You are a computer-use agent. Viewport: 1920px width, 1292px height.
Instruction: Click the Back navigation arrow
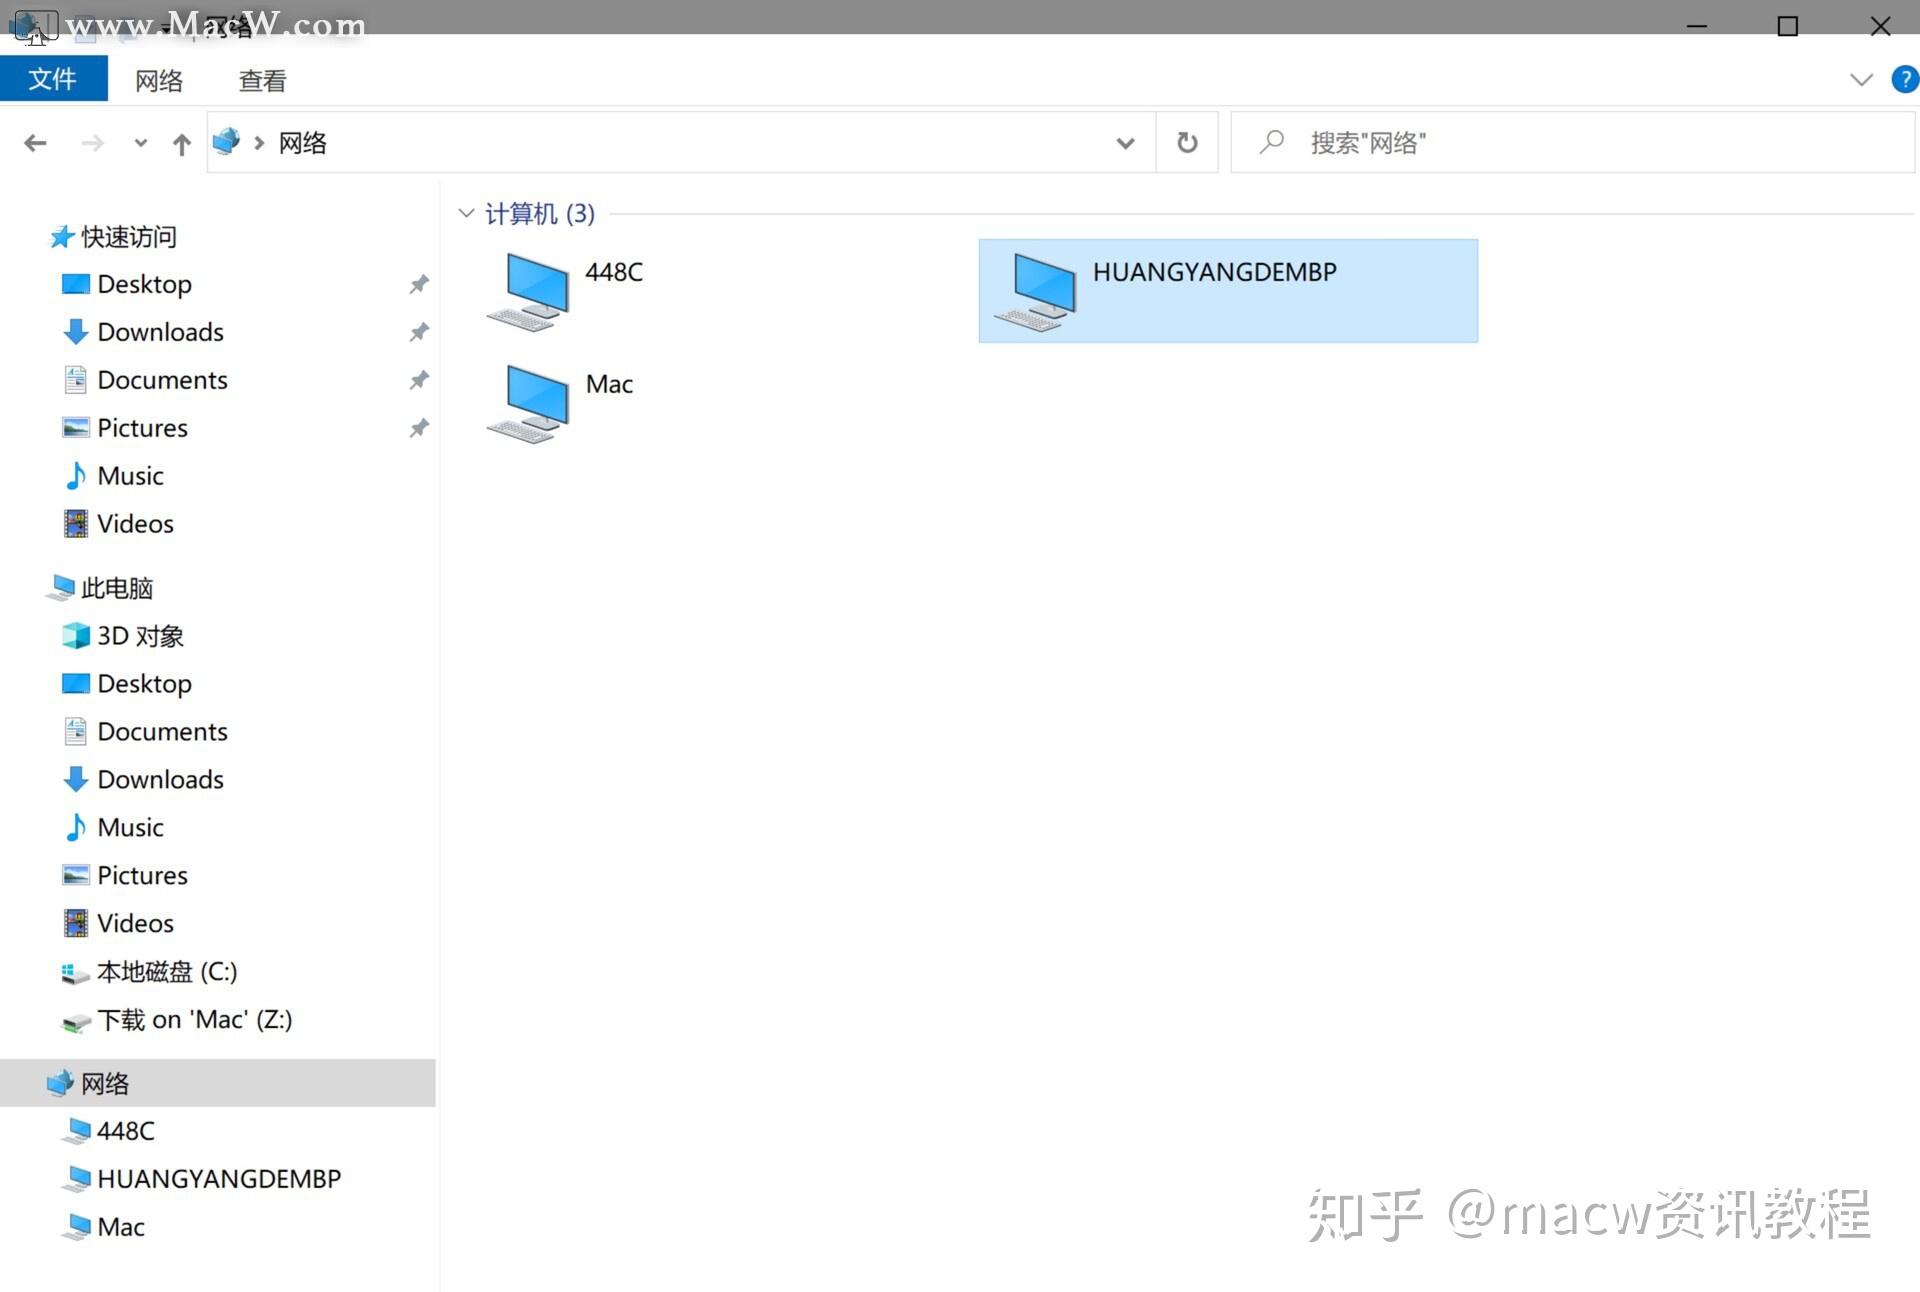pos(35,143)
